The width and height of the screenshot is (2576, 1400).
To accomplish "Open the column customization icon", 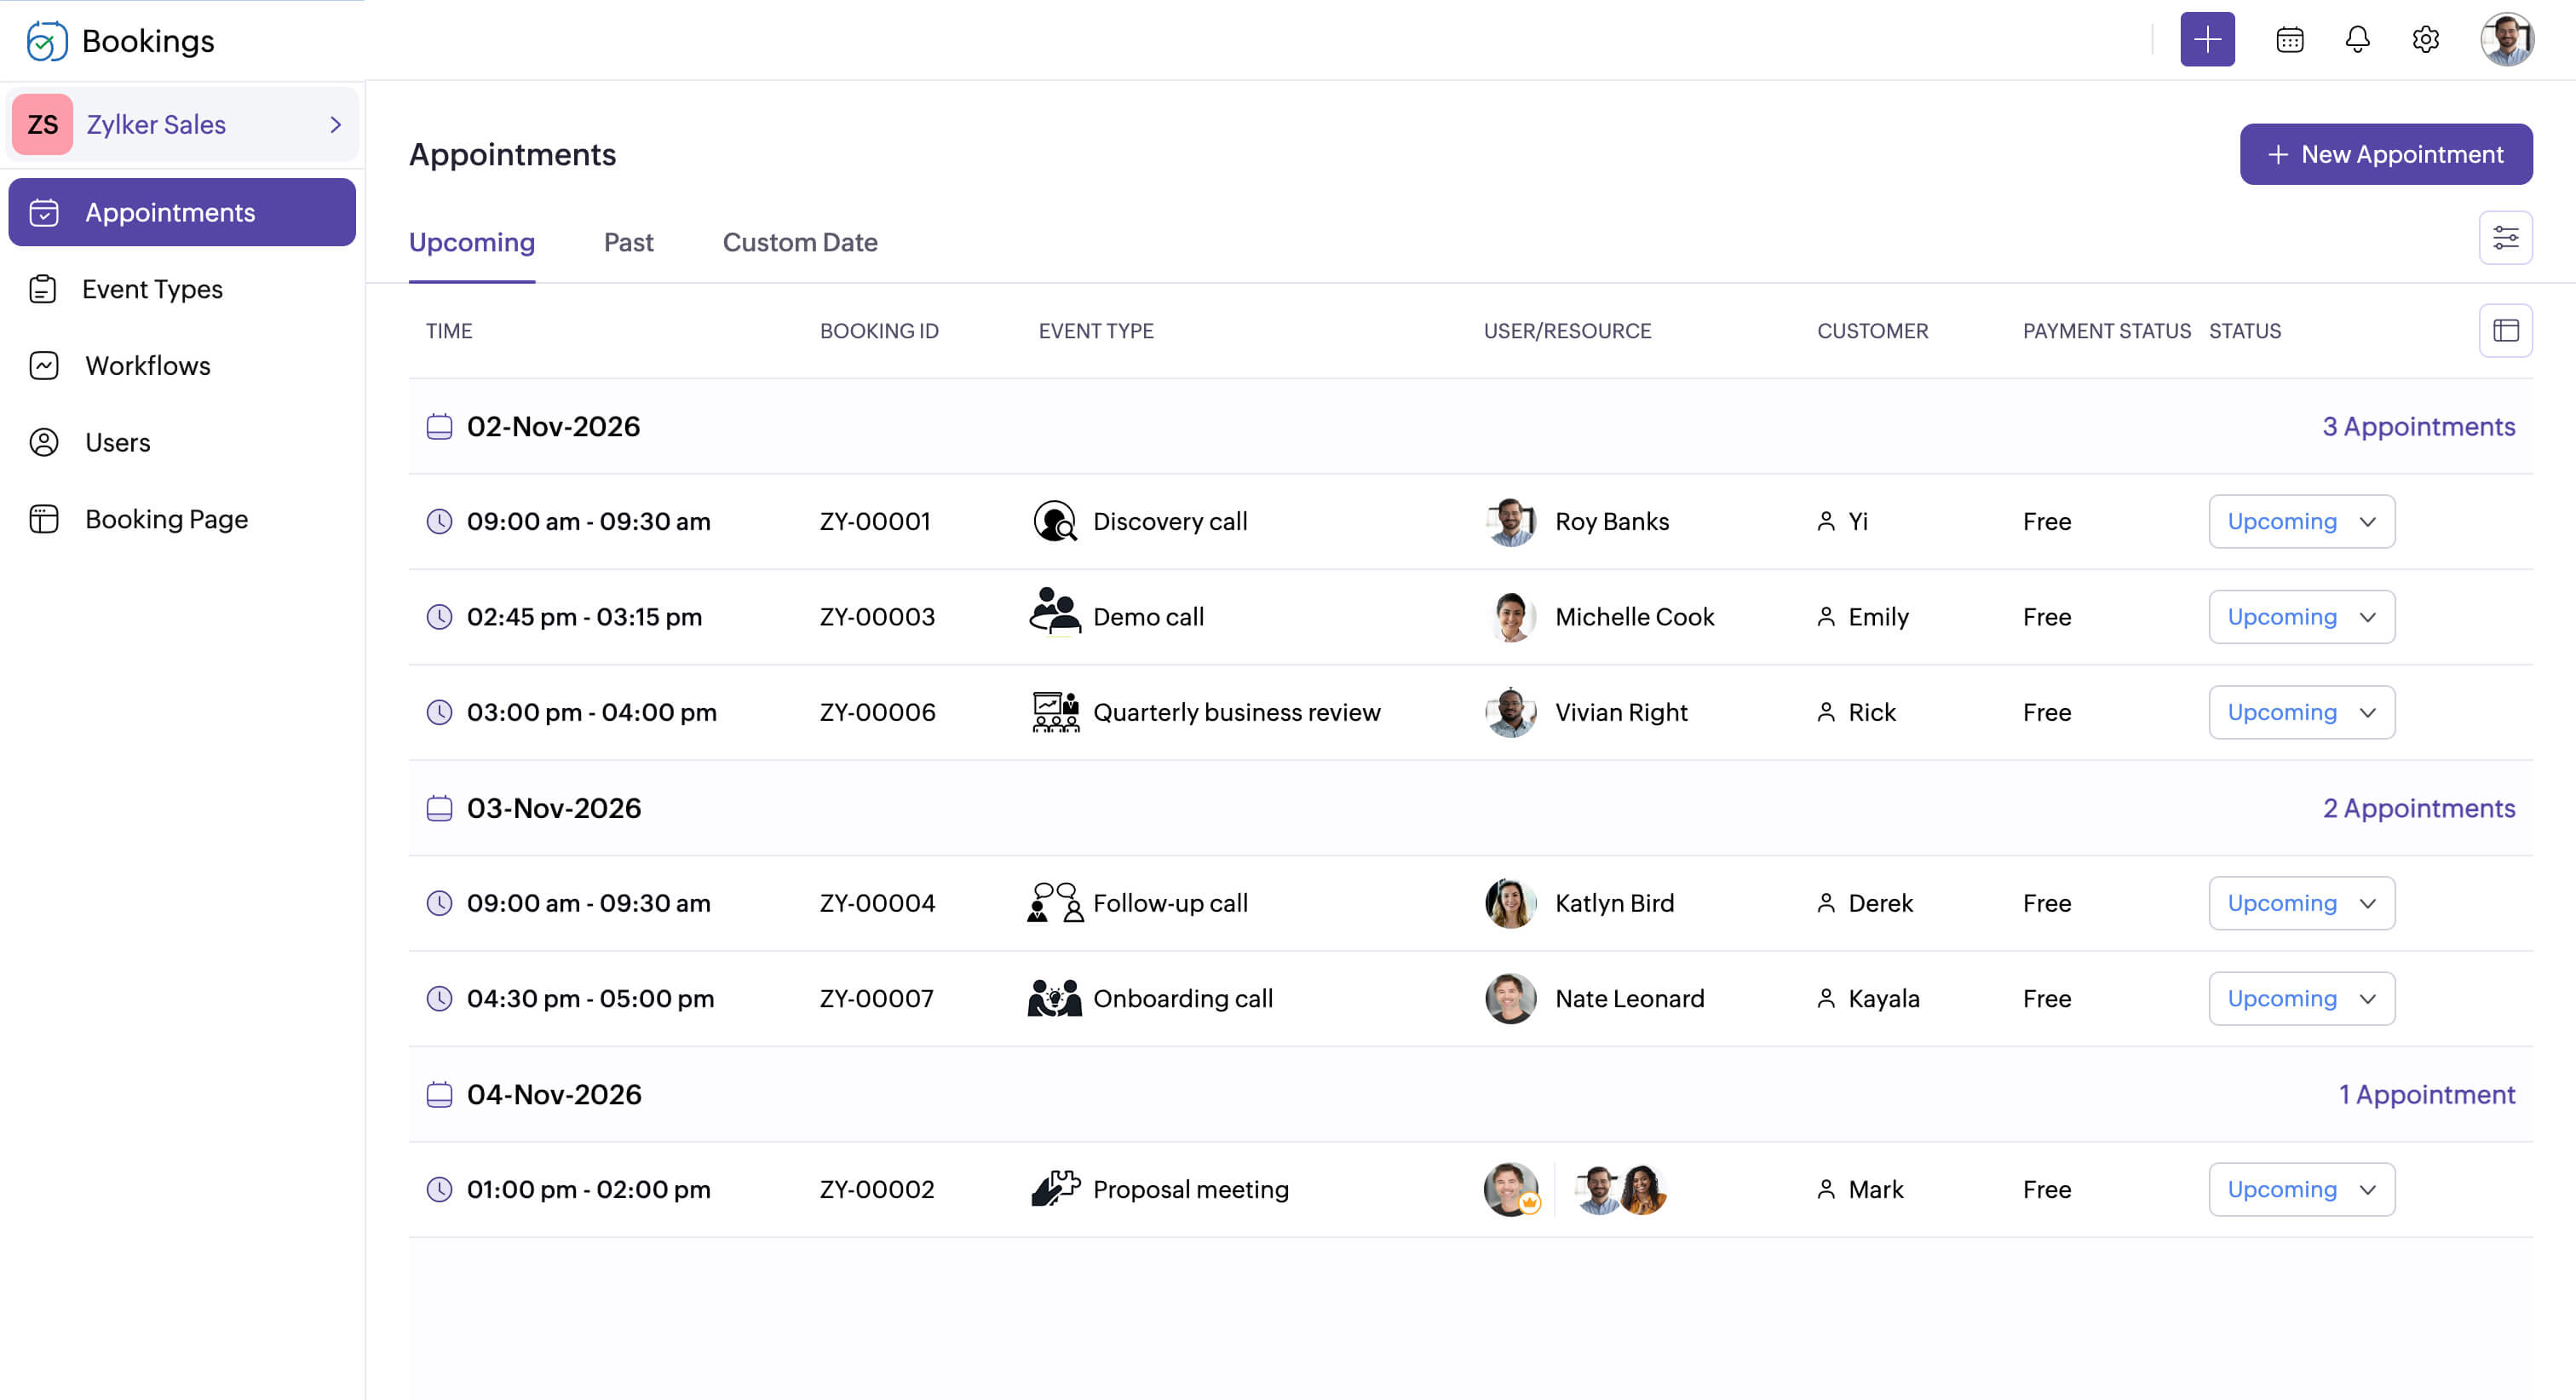I will pos(2505,330).
